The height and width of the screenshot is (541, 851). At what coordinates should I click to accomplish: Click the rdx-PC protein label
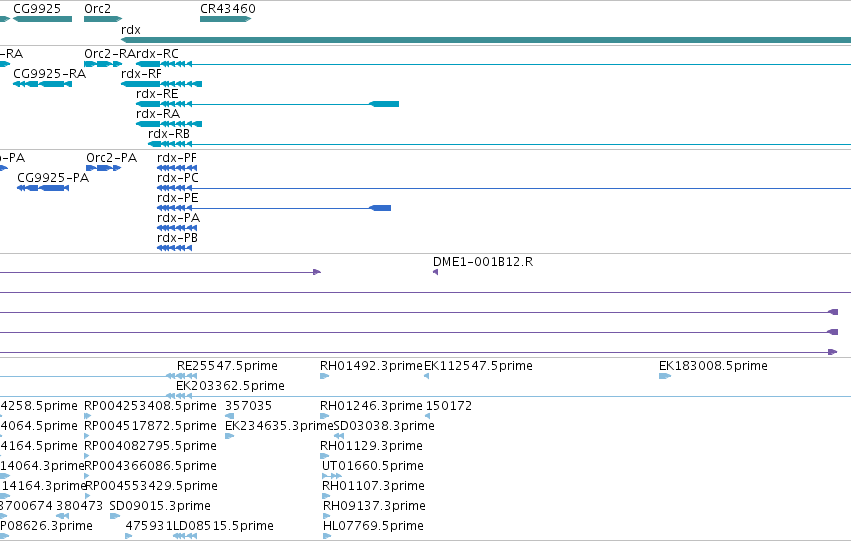(177, 178)
